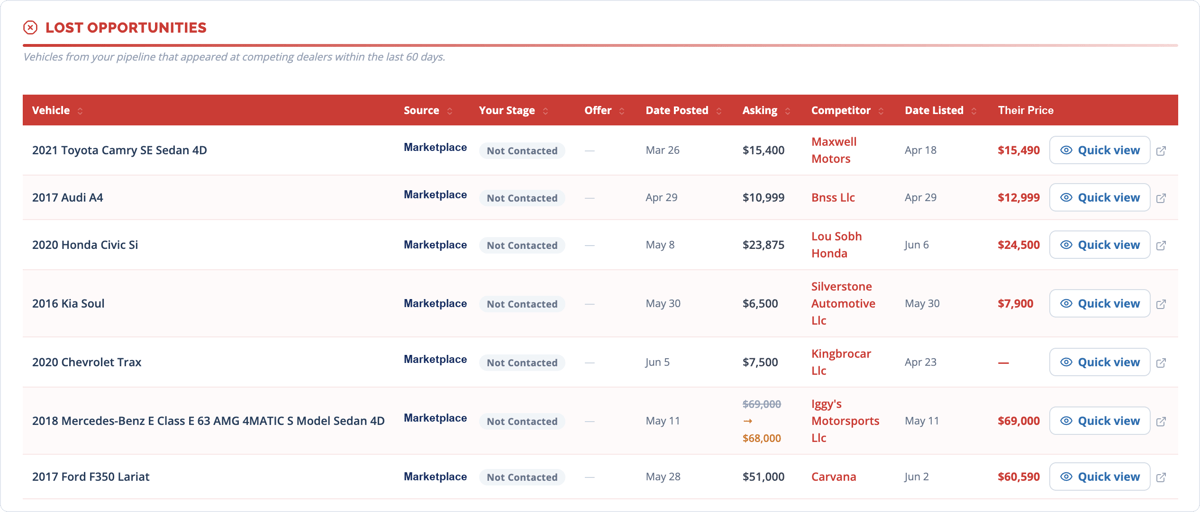Quick view the Mercedes-Benz E Class row
Viewport: 1200px width, 512px height.
1099,421
